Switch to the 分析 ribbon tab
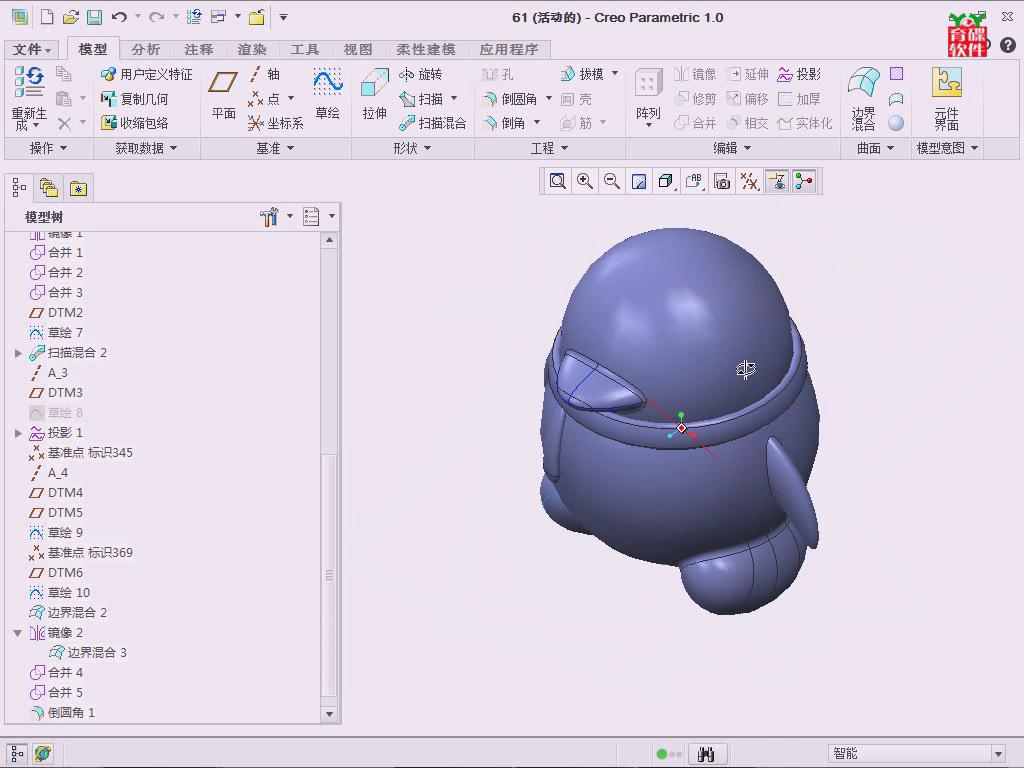 click(x=145, y=49)
